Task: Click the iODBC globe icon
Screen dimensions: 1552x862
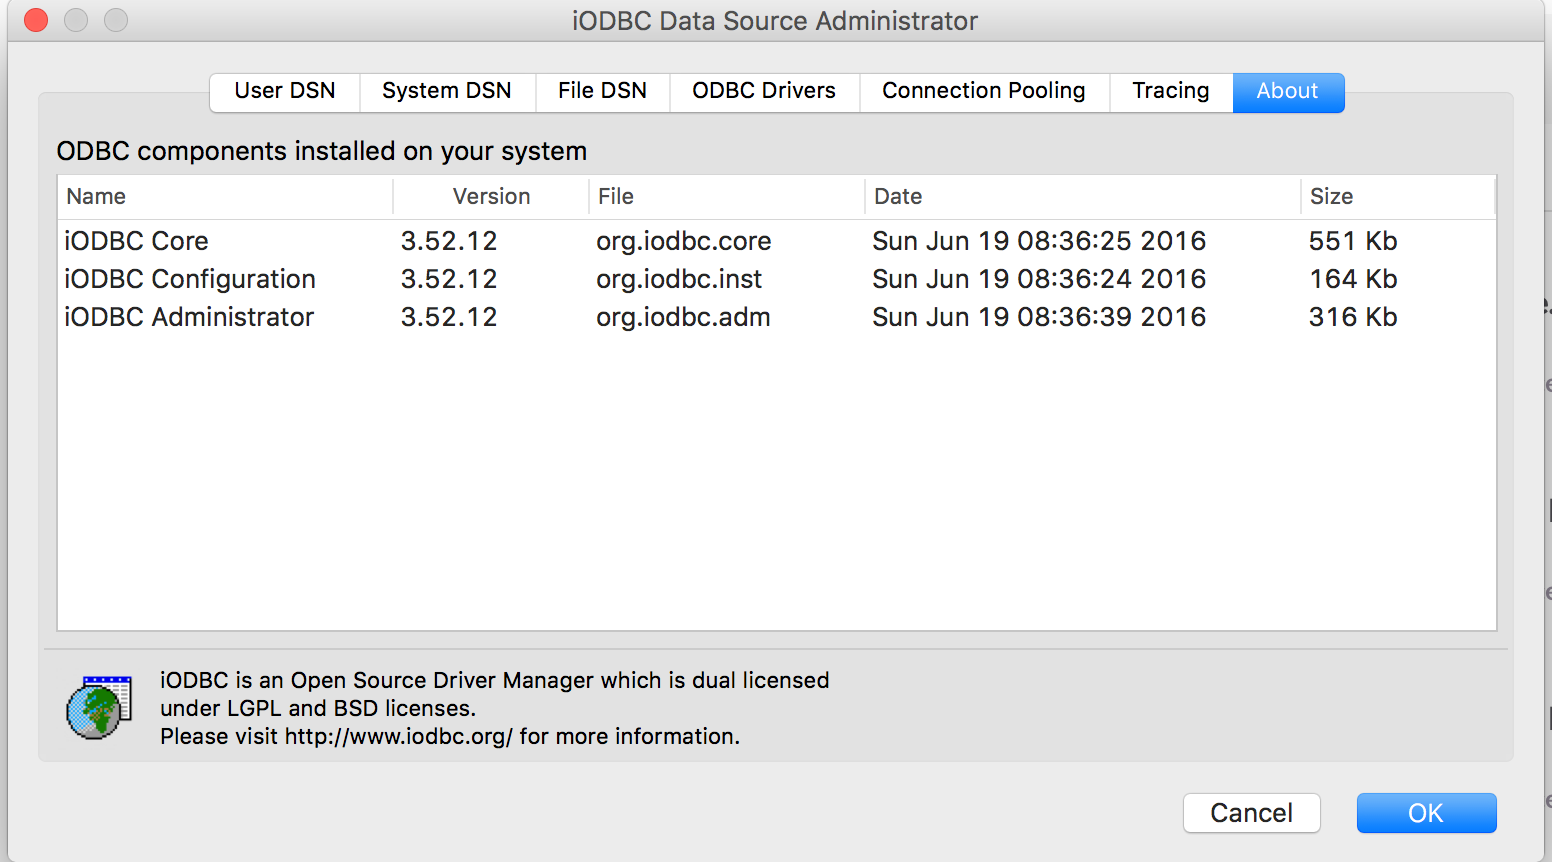Action: coord(98,707)
